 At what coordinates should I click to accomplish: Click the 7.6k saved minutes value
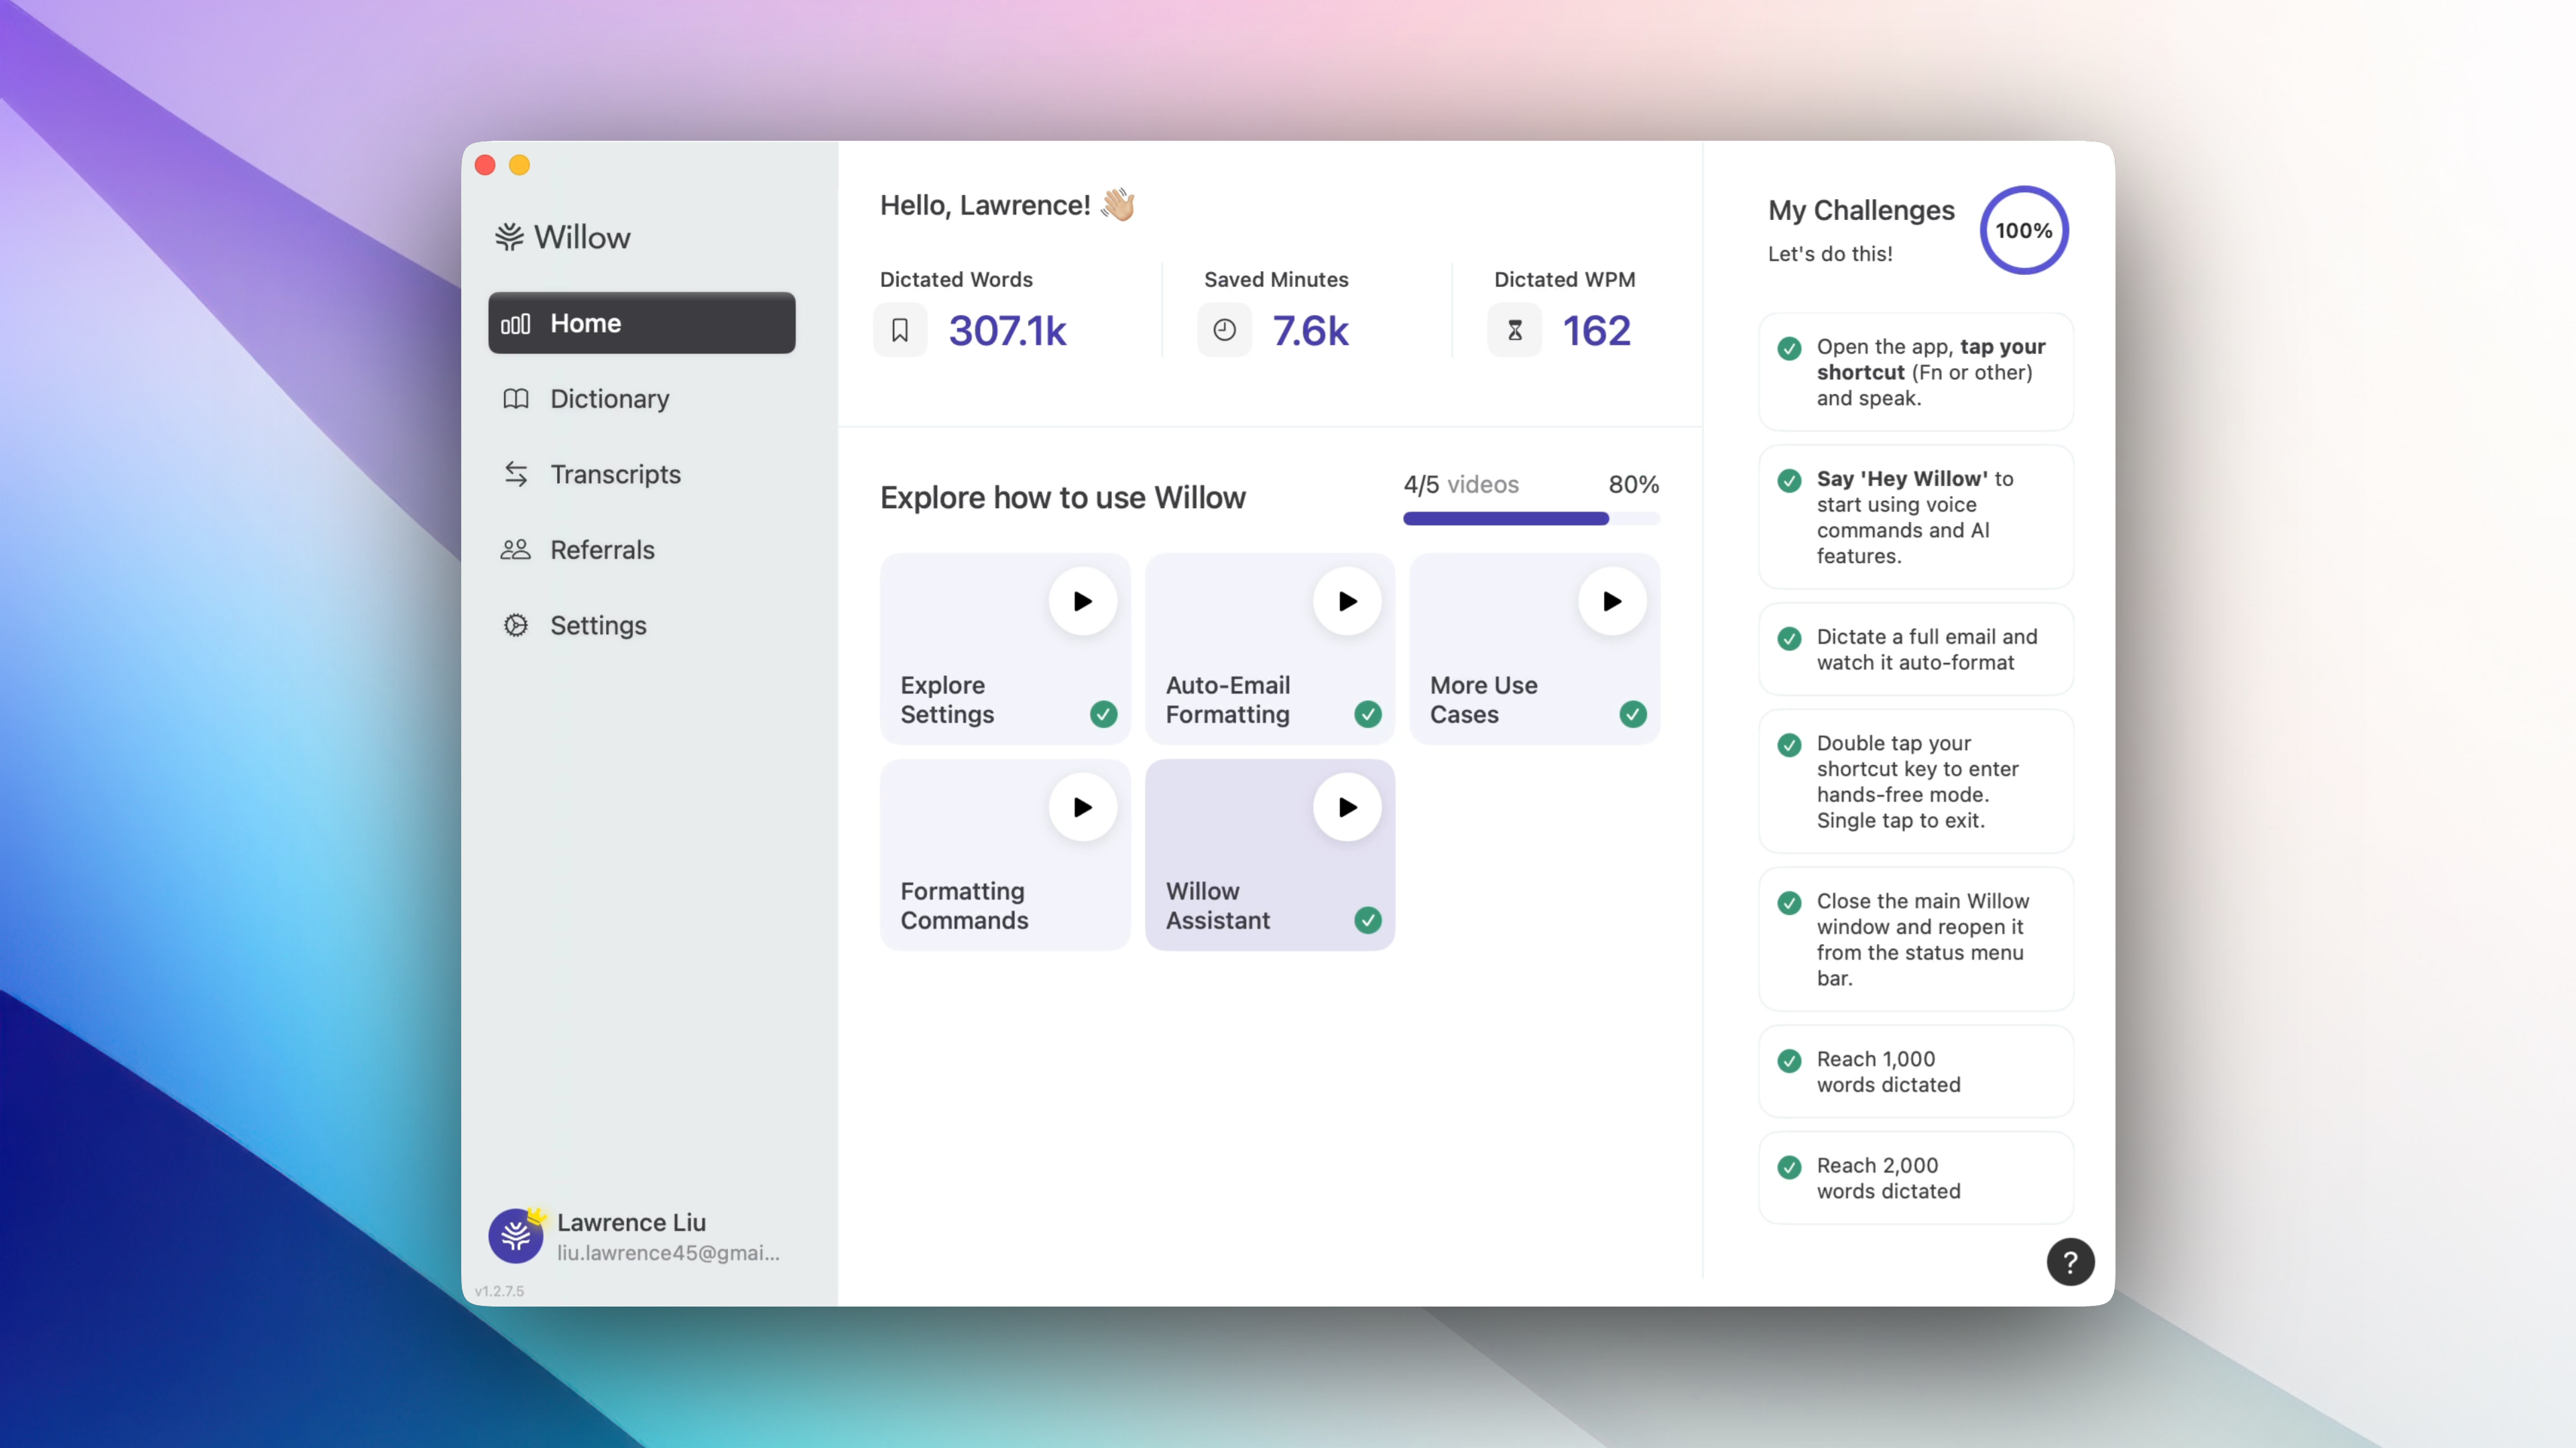pos(1310,331)
